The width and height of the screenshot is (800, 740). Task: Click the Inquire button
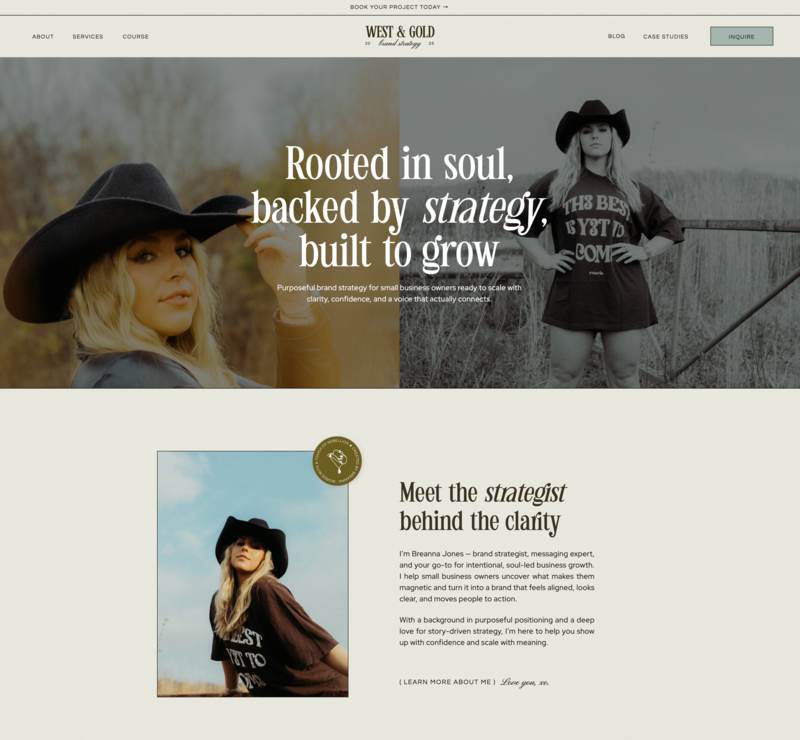(741, 36)
